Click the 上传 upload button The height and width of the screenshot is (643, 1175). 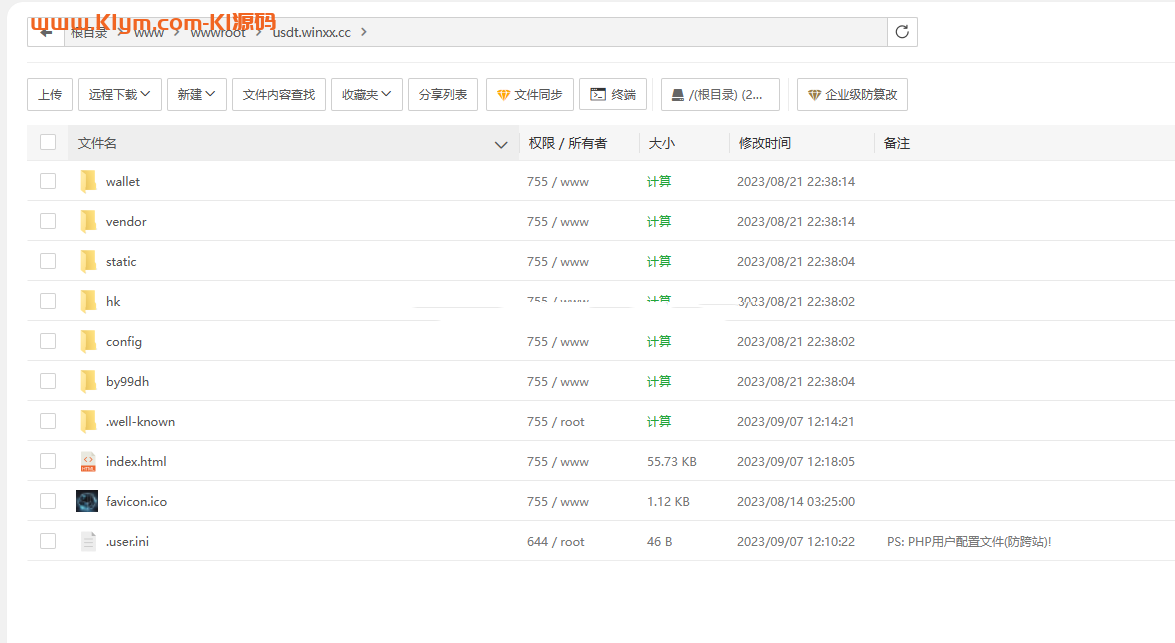pyautogui.click(x=50, y=95)
